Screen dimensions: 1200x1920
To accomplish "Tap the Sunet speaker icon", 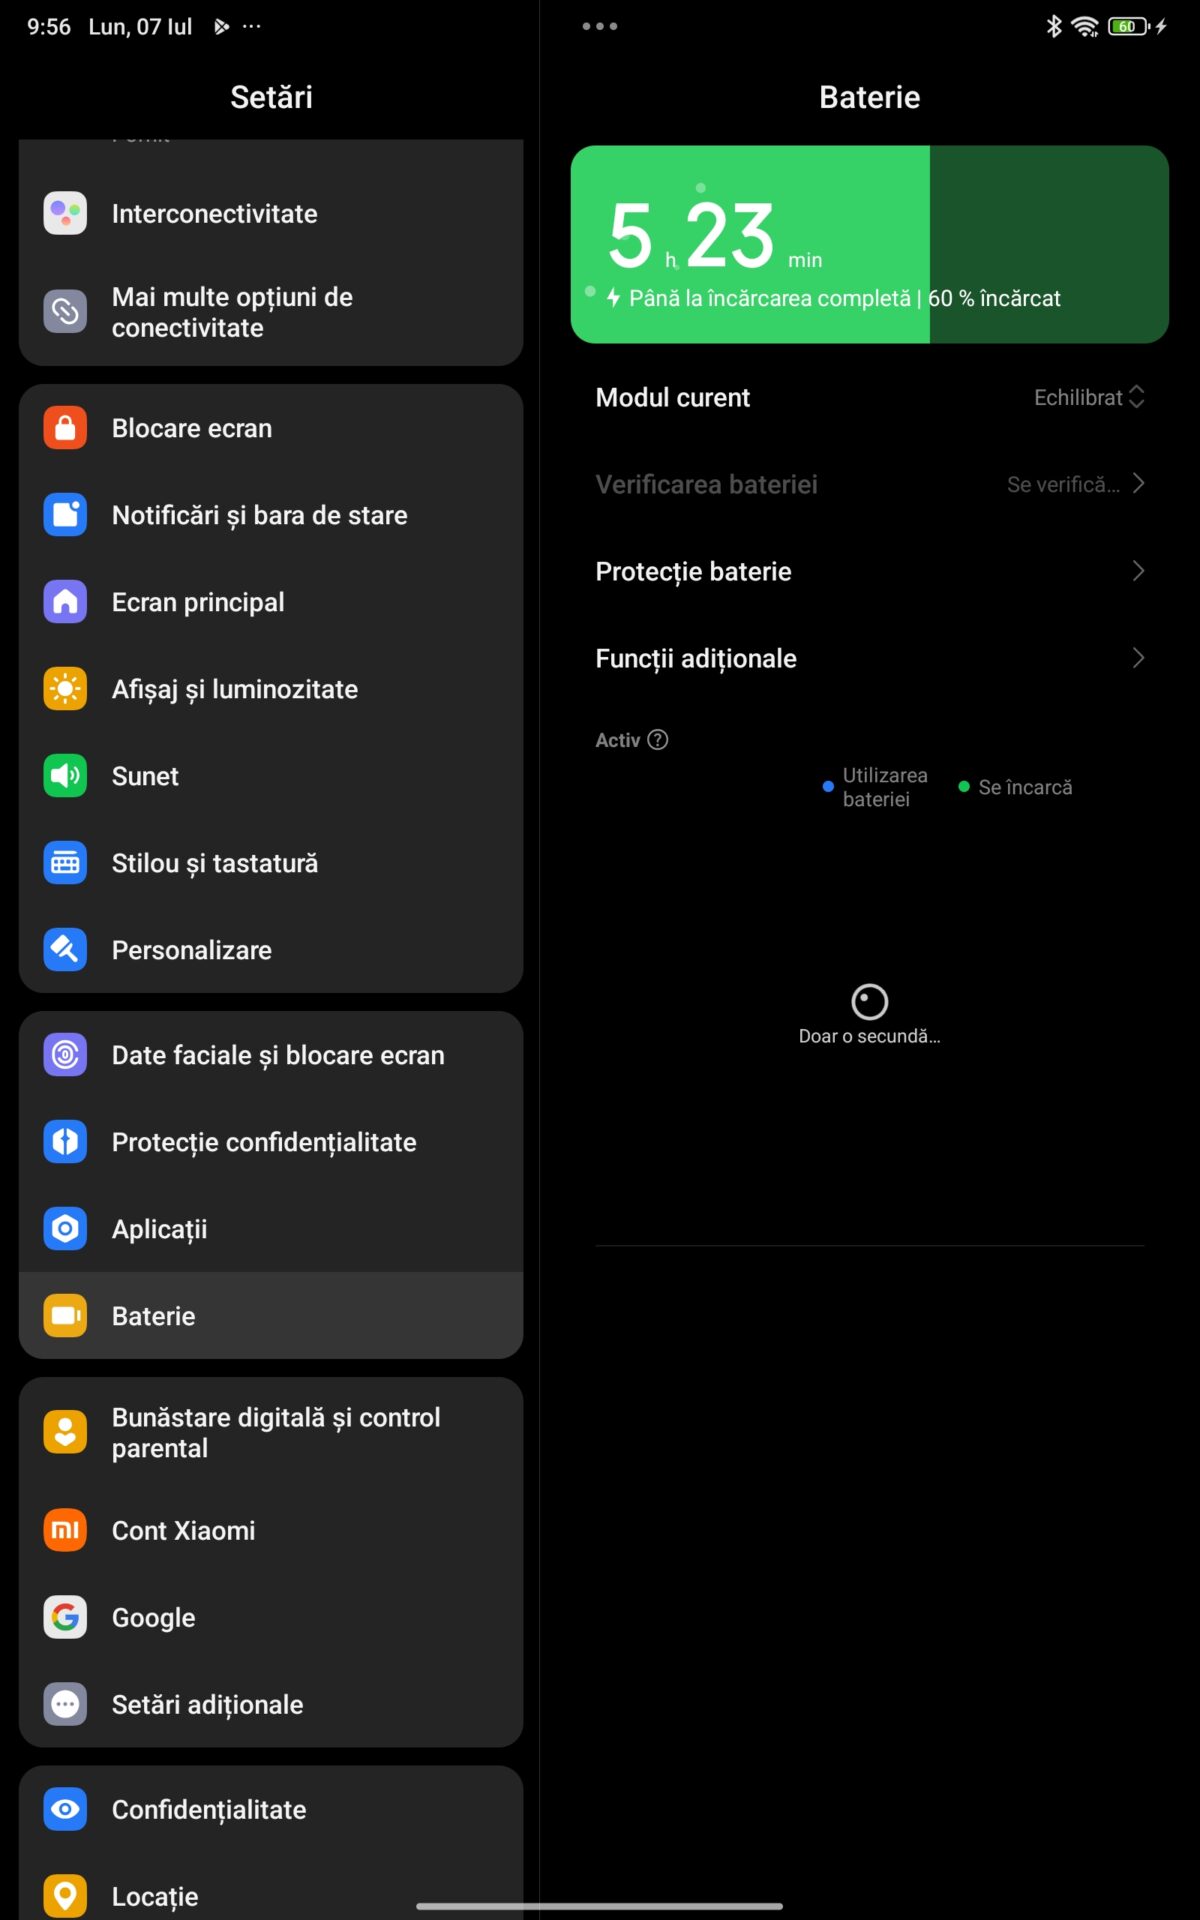I will (x=65, y=776).
